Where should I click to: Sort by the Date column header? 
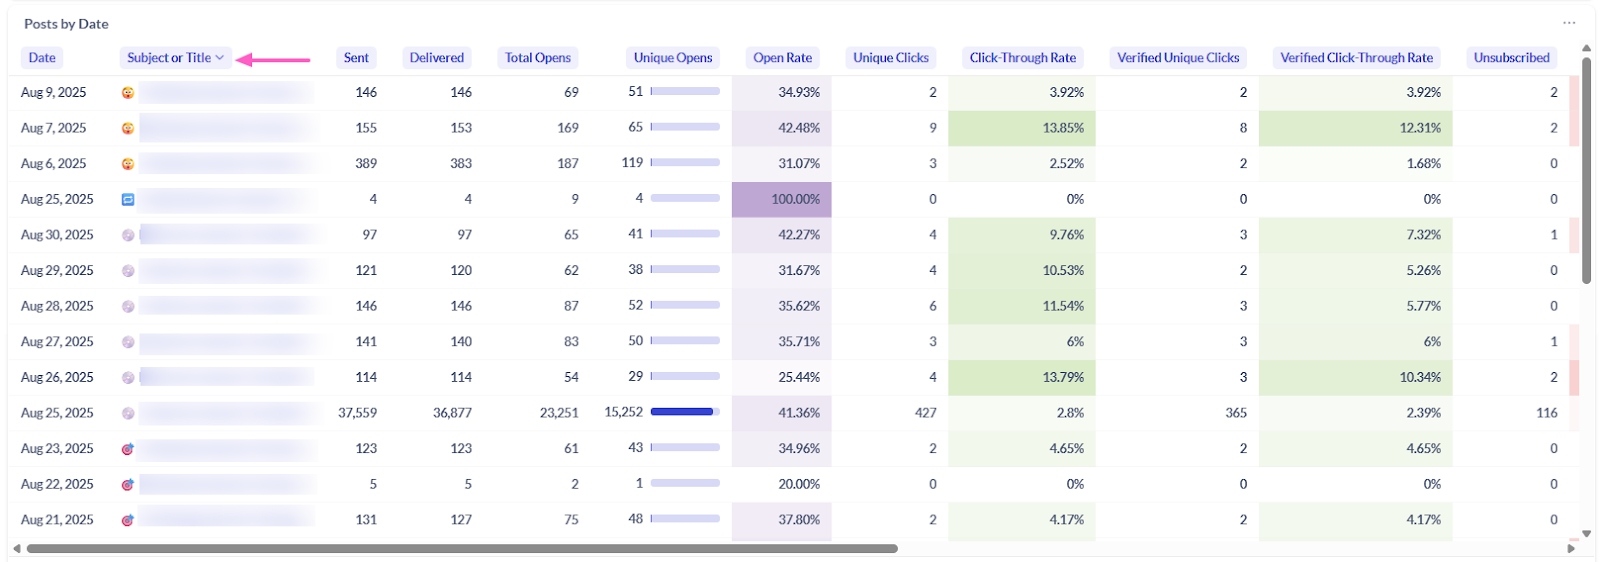(42, 58)
